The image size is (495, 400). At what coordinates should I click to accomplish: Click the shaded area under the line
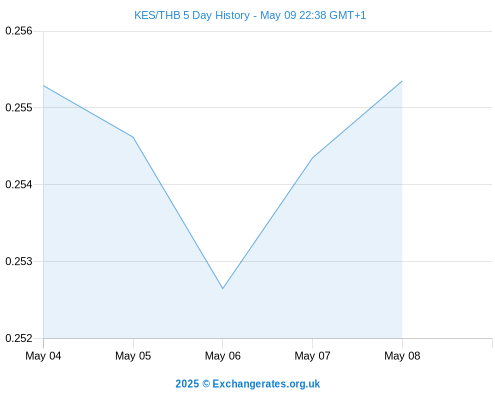[x=133, y=250]
